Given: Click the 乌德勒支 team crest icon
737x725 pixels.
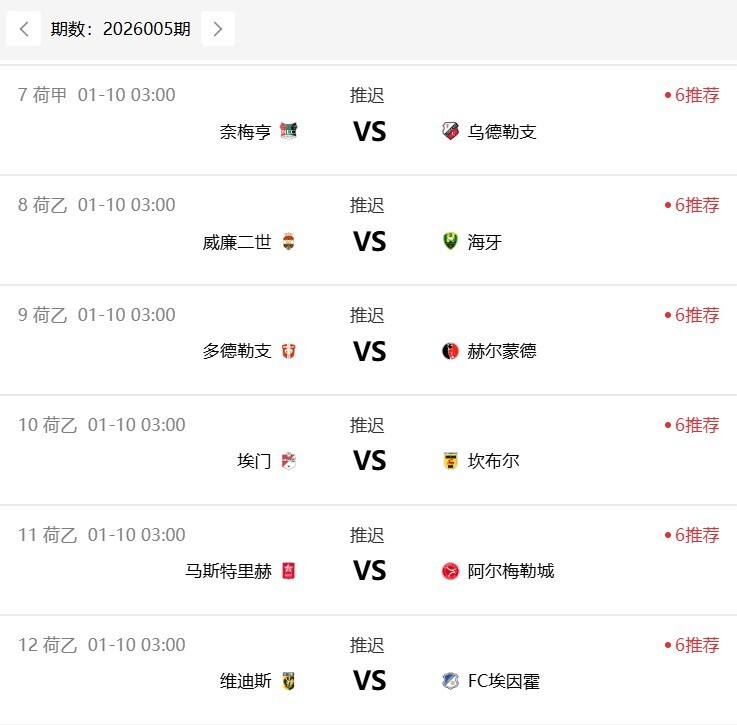Looking at the screenshot, I should pos(450,131).
